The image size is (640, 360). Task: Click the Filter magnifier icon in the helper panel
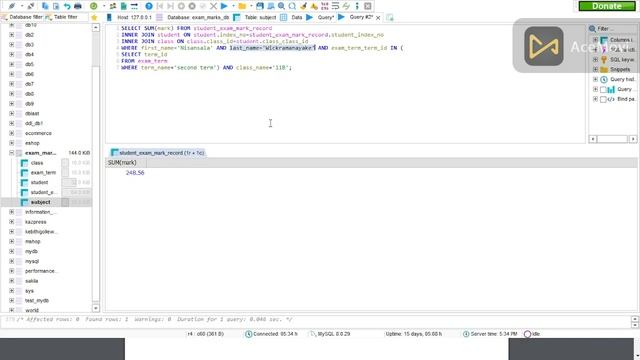[592, 29]
